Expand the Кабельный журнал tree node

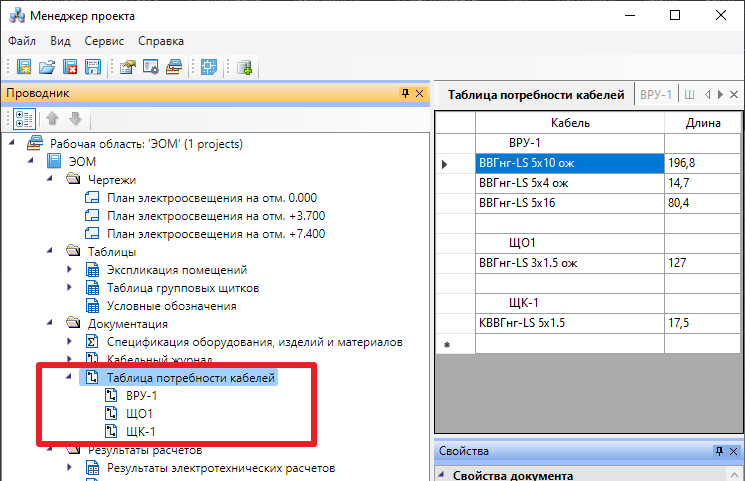pos(69,360)
